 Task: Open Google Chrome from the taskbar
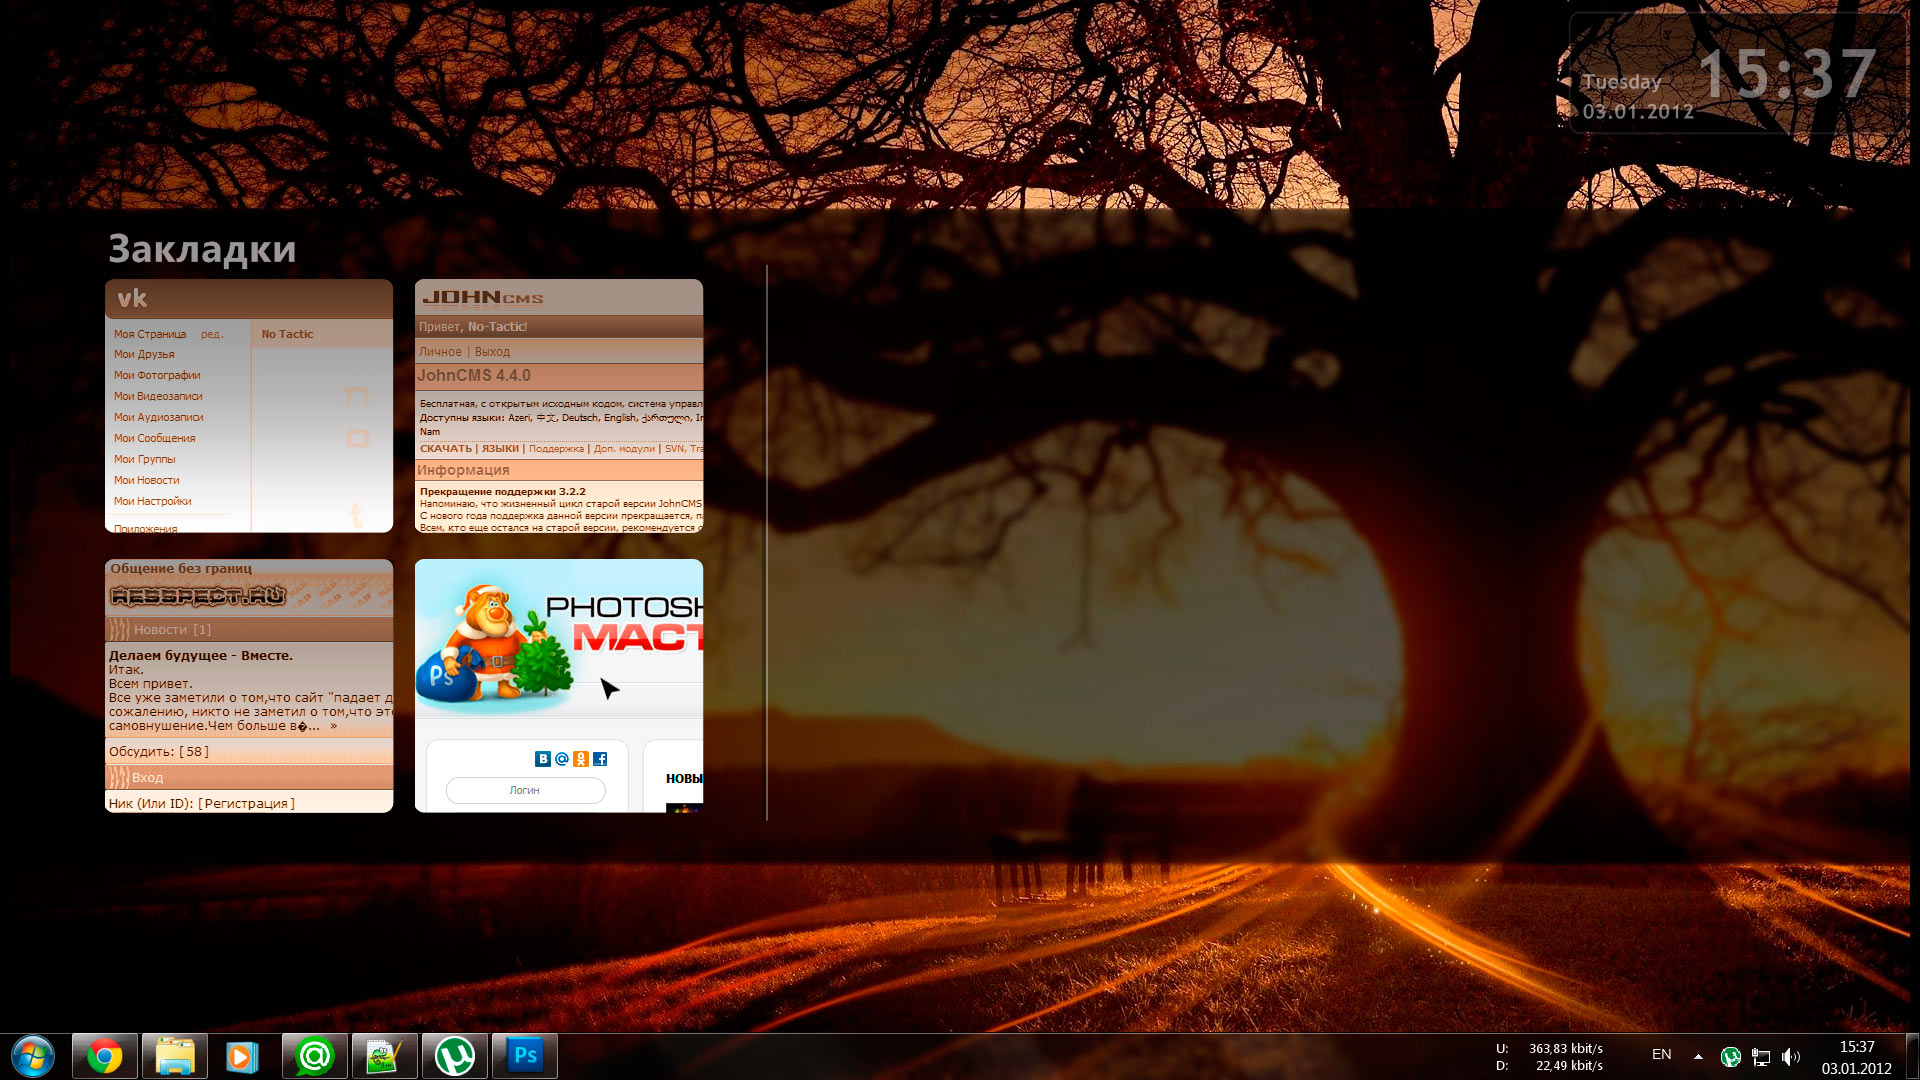(x=105, y=1056)
